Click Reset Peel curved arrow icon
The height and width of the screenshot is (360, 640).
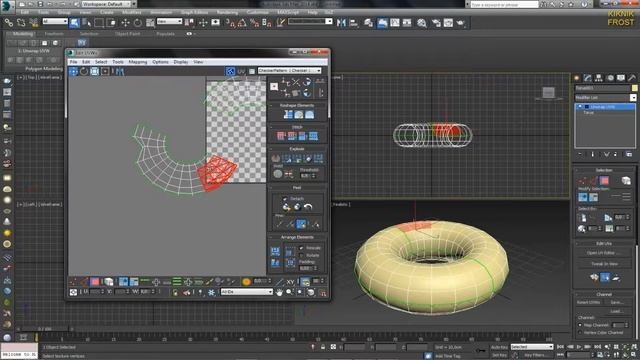click(x=308, y=207)
